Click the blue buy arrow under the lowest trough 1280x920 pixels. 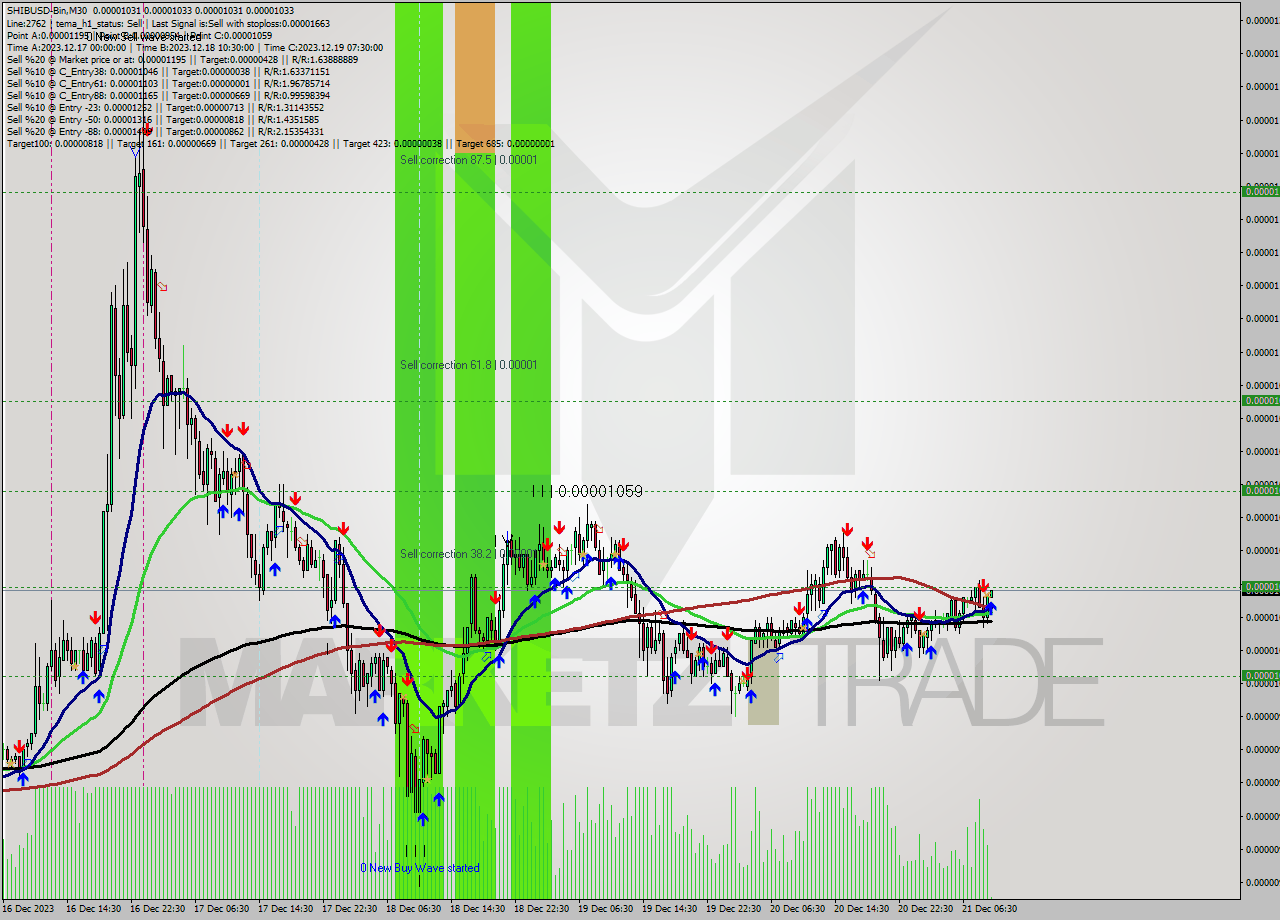click(422, 819)
